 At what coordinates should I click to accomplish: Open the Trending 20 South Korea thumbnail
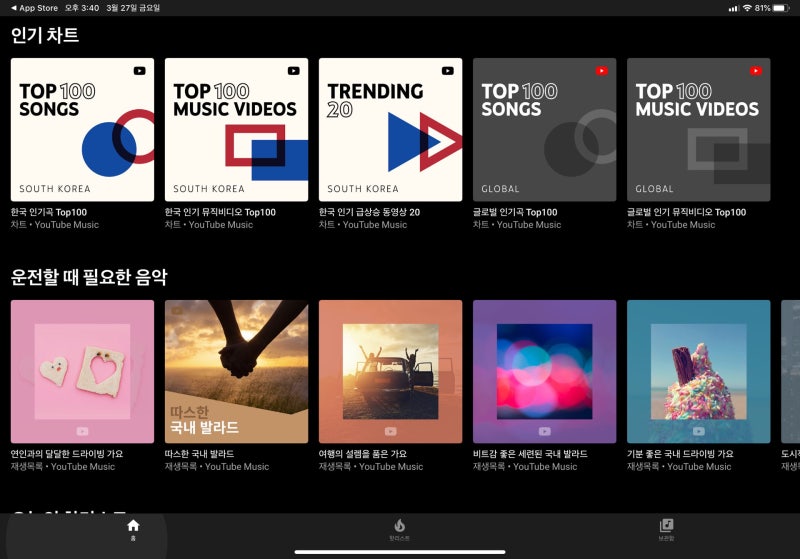[390, 130]
